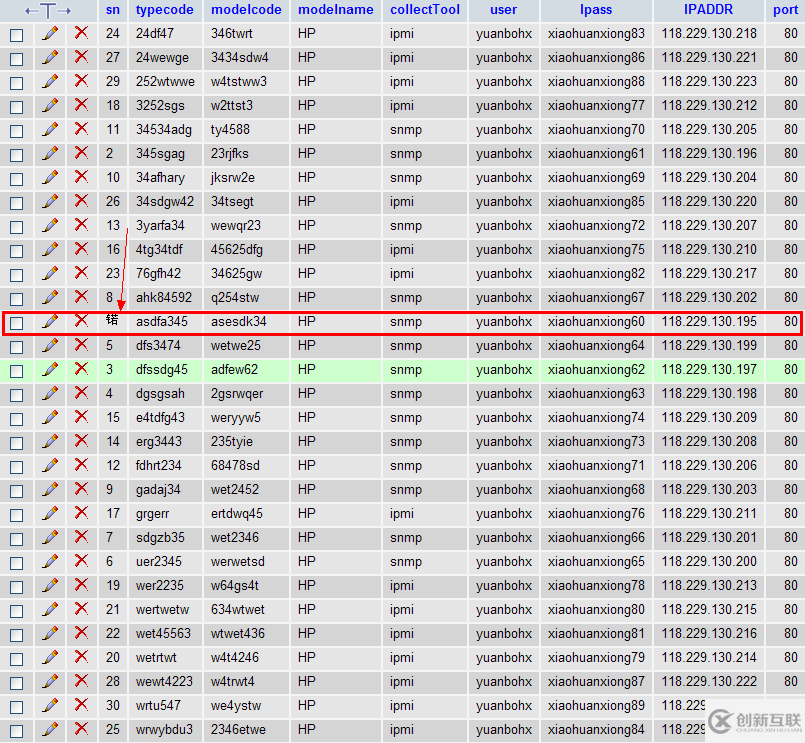Select cell xiaohuanxiong60 in Ipass column
The width and height of the screenshot is (805, 743).
(596, 321)
